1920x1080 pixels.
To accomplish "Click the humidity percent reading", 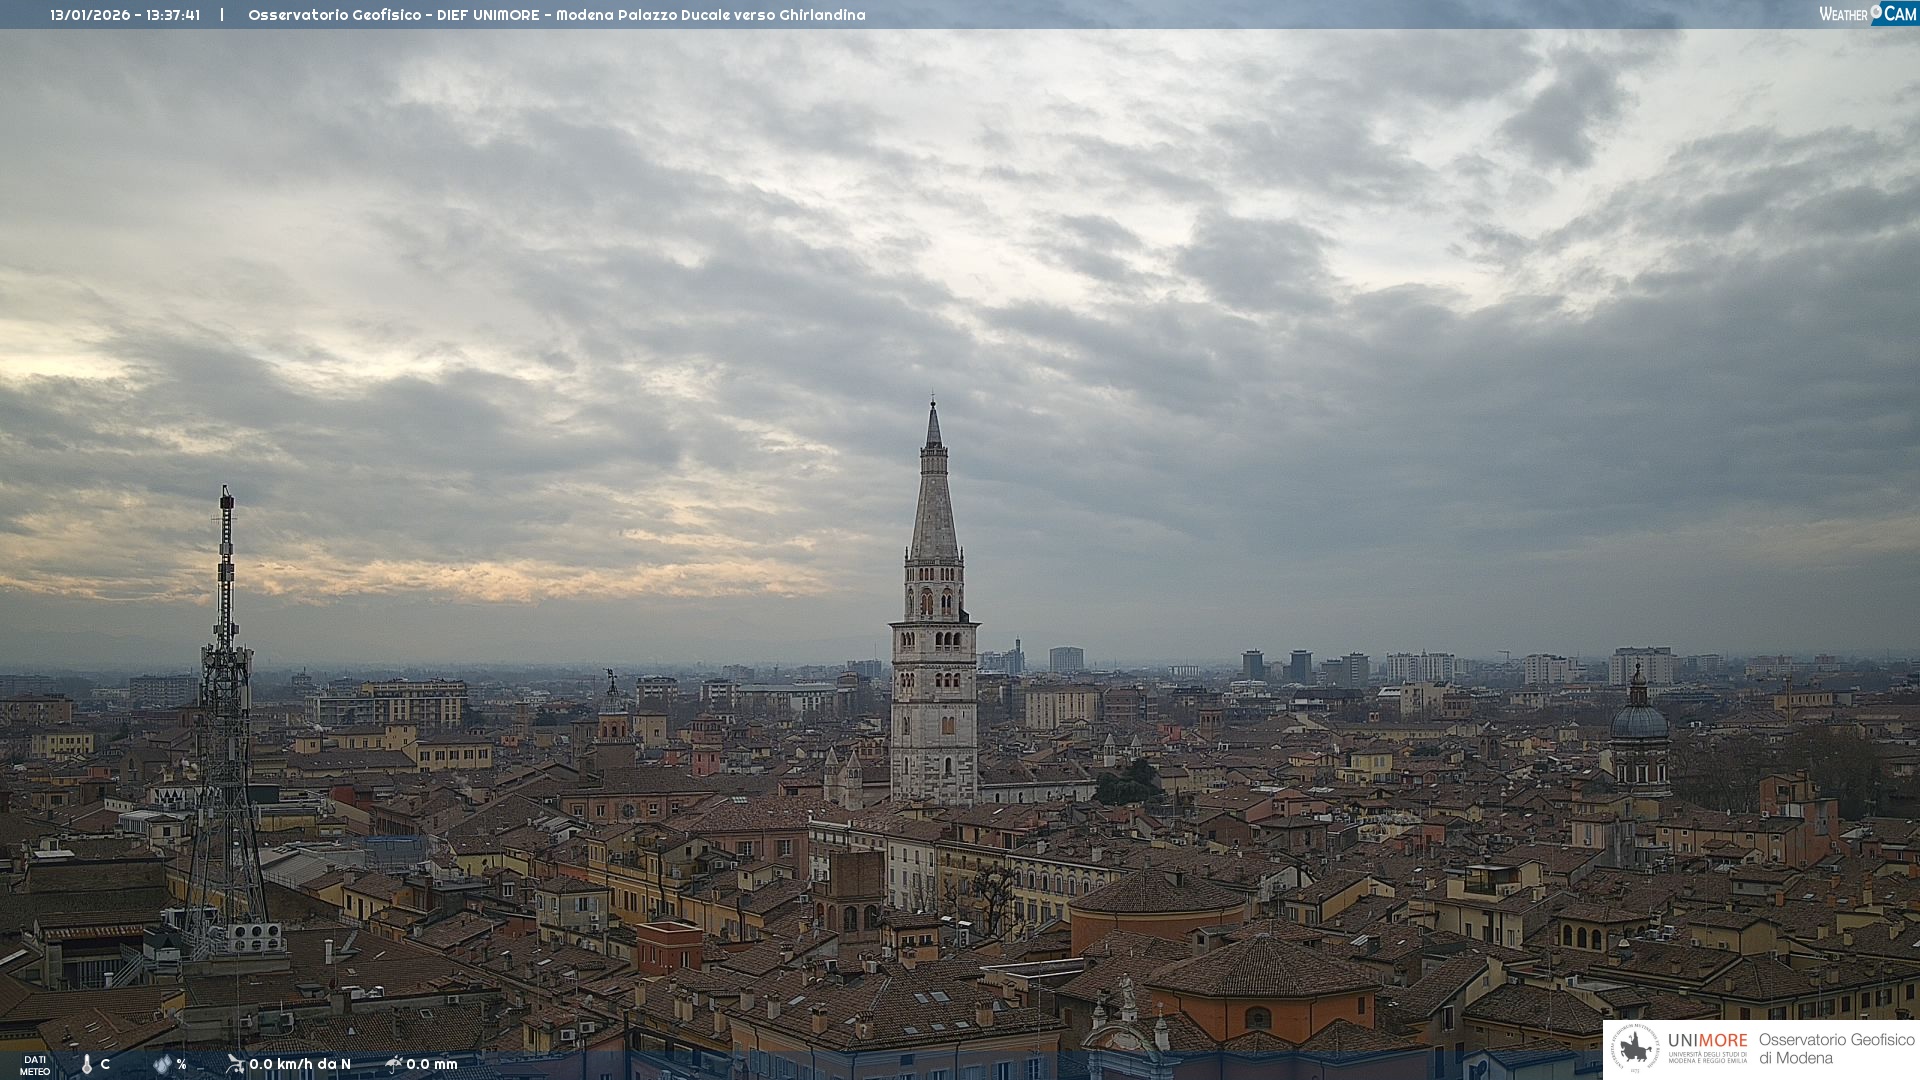I will [181, 1064].
